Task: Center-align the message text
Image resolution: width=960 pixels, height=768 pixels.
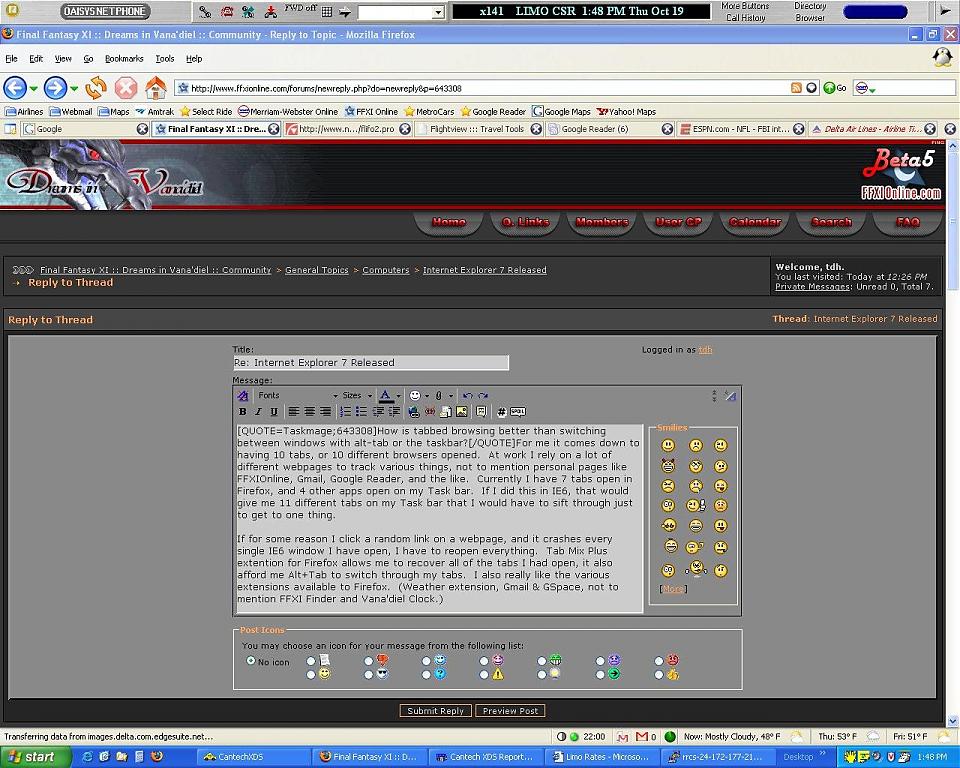Action: click(310, 412)
